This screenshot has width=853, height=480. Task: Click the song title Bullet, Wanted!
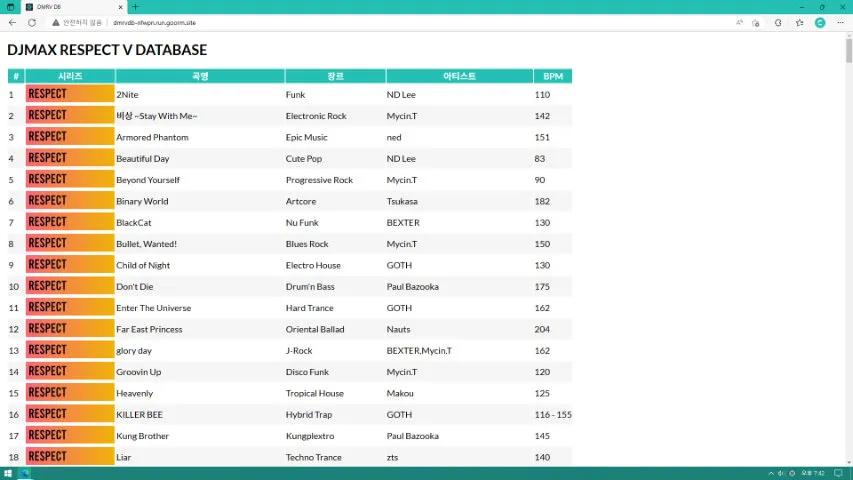pyautogui.click(x=146, y=244)
